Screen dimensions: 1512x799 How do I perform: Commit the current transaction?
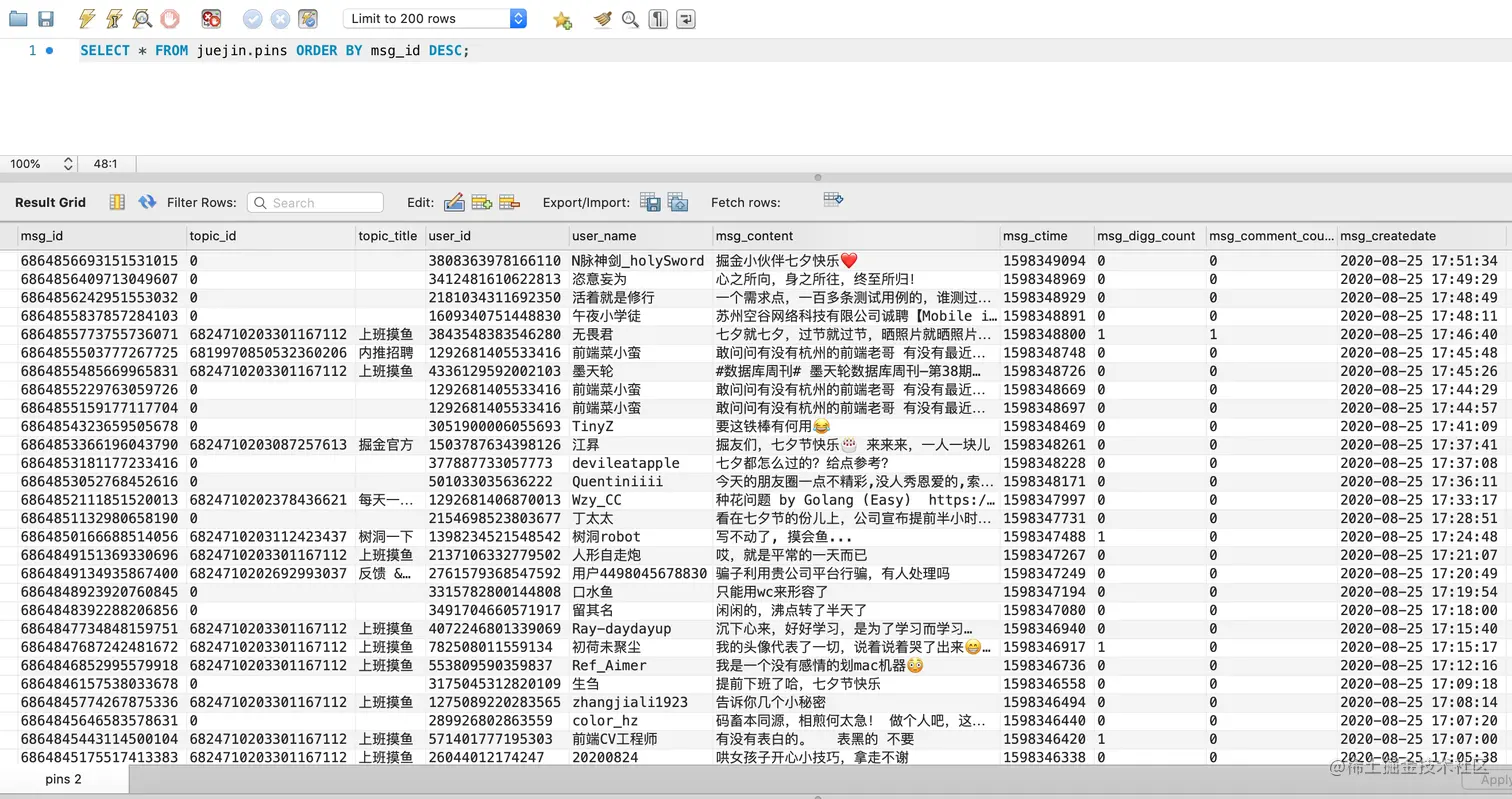coord(253,19)
